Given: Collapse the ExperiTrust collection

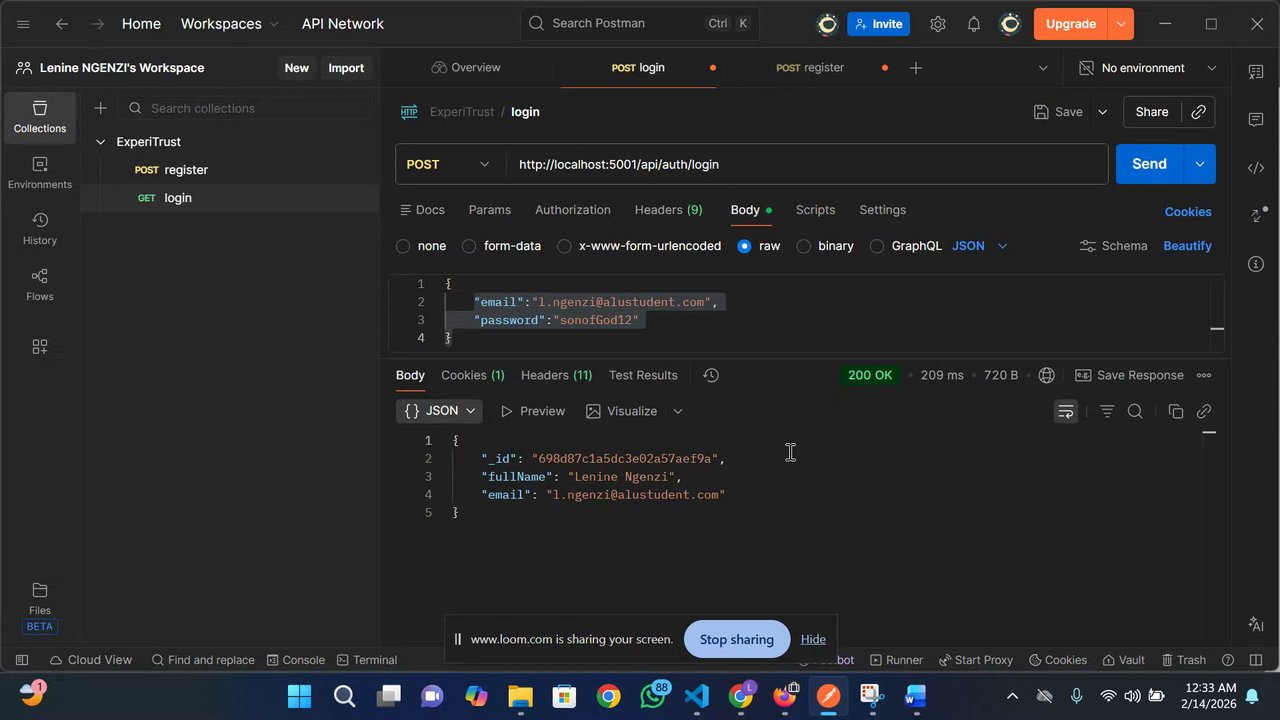Looking at the screenshot, I should tap(100, 142).
